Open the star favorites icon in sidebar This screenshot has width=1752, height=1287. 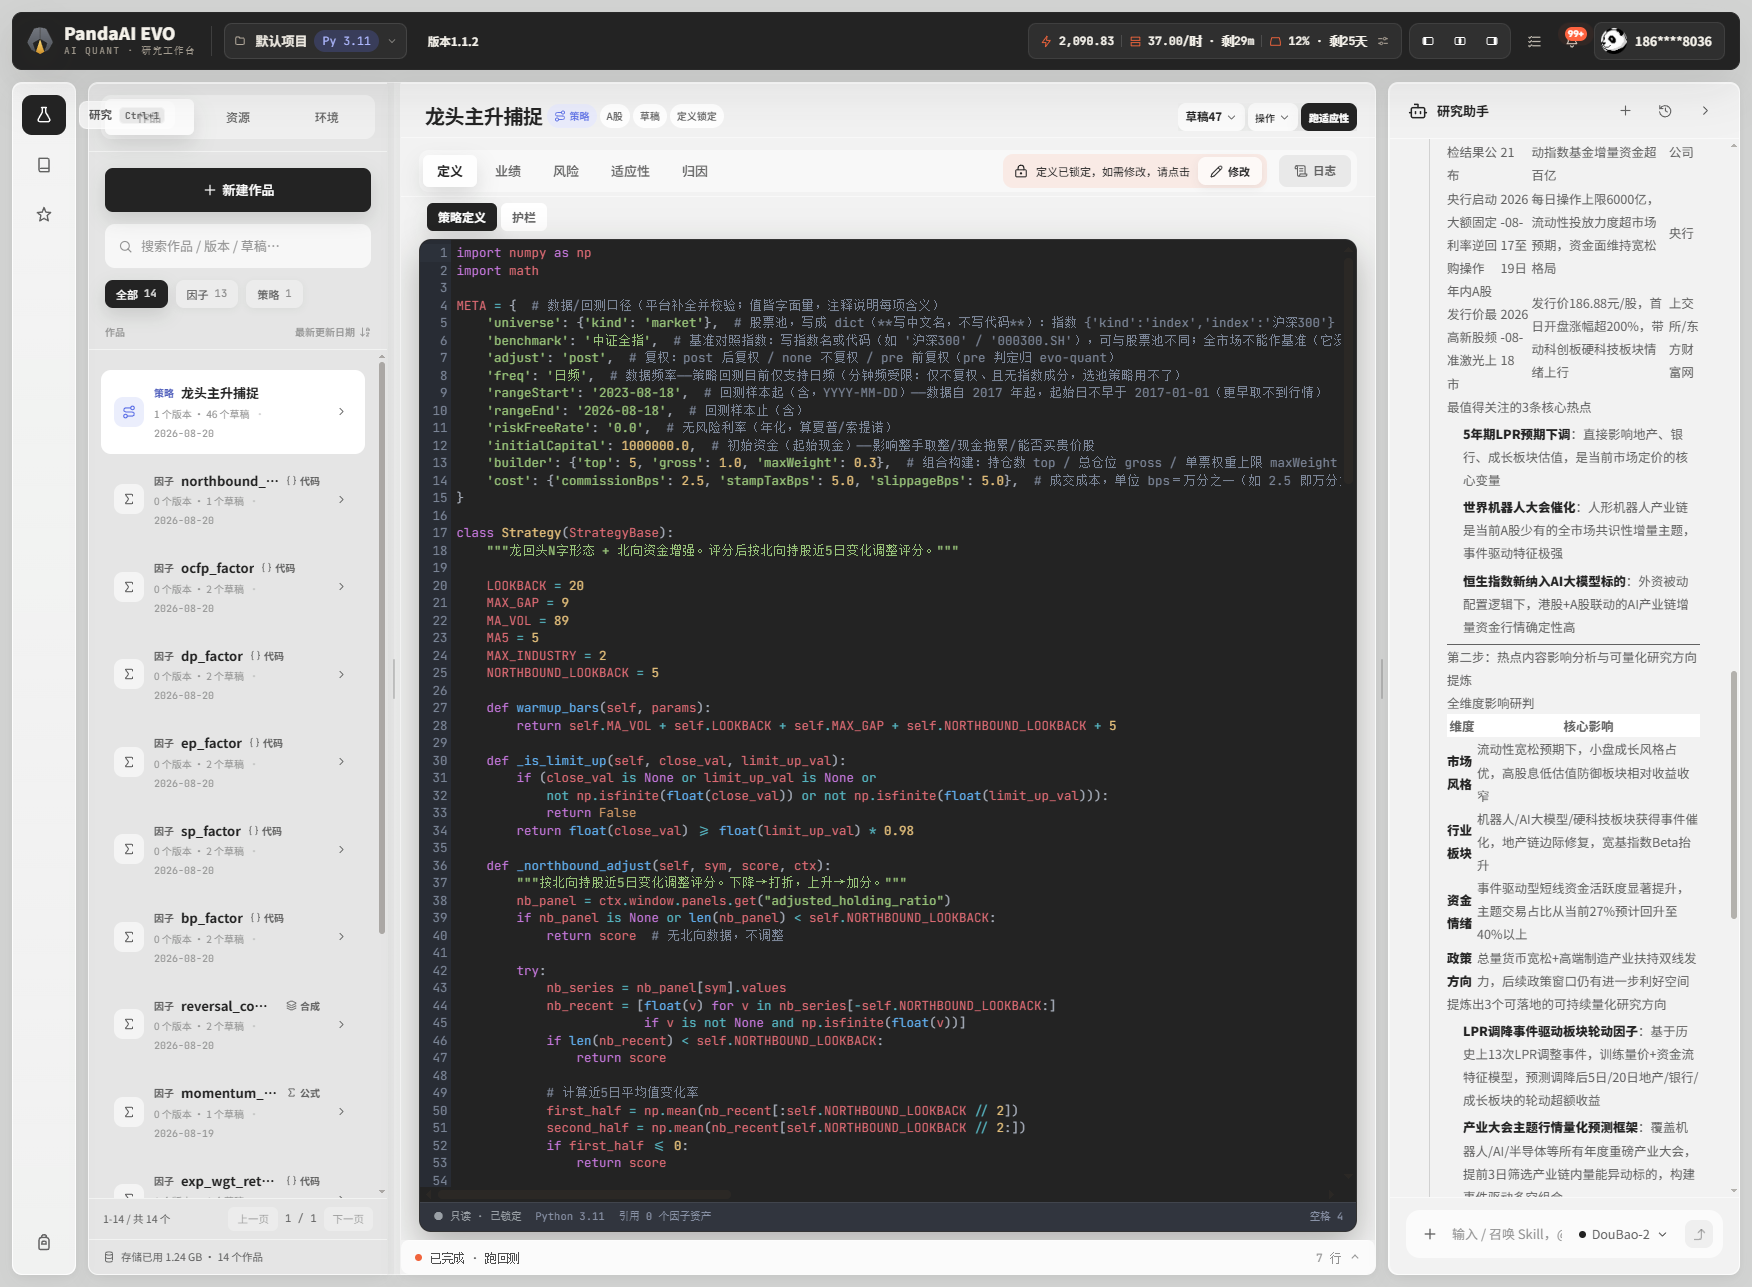44,214
